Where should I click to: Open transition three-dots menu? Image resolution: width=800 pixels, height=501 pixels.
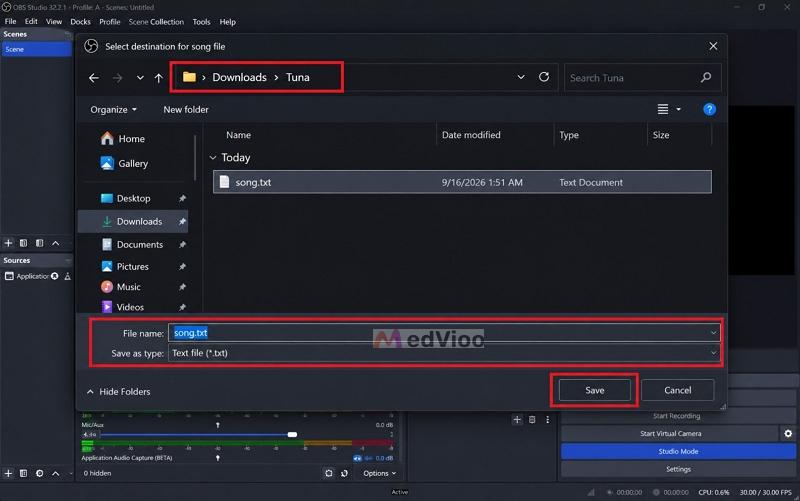pos(547,419)
